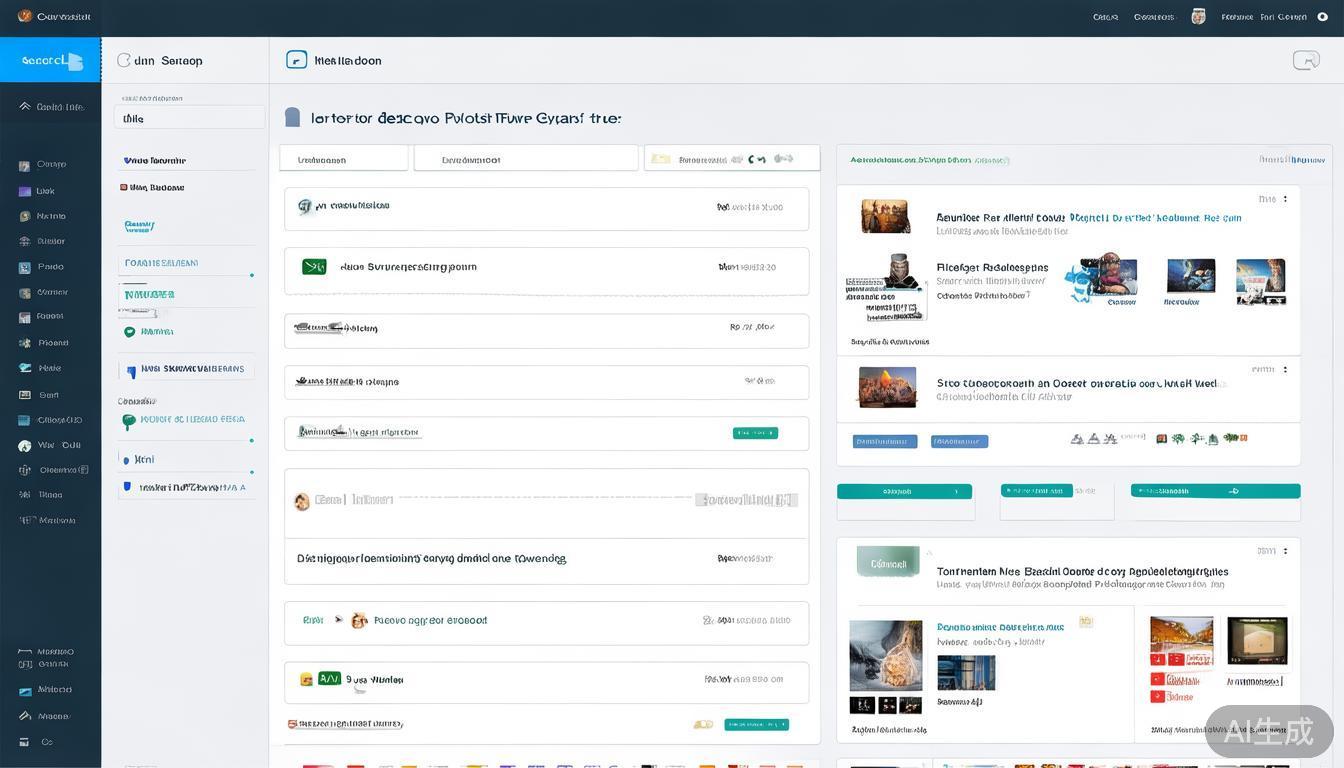Open the three-dot menu on second card

[x=1285, y=369]
